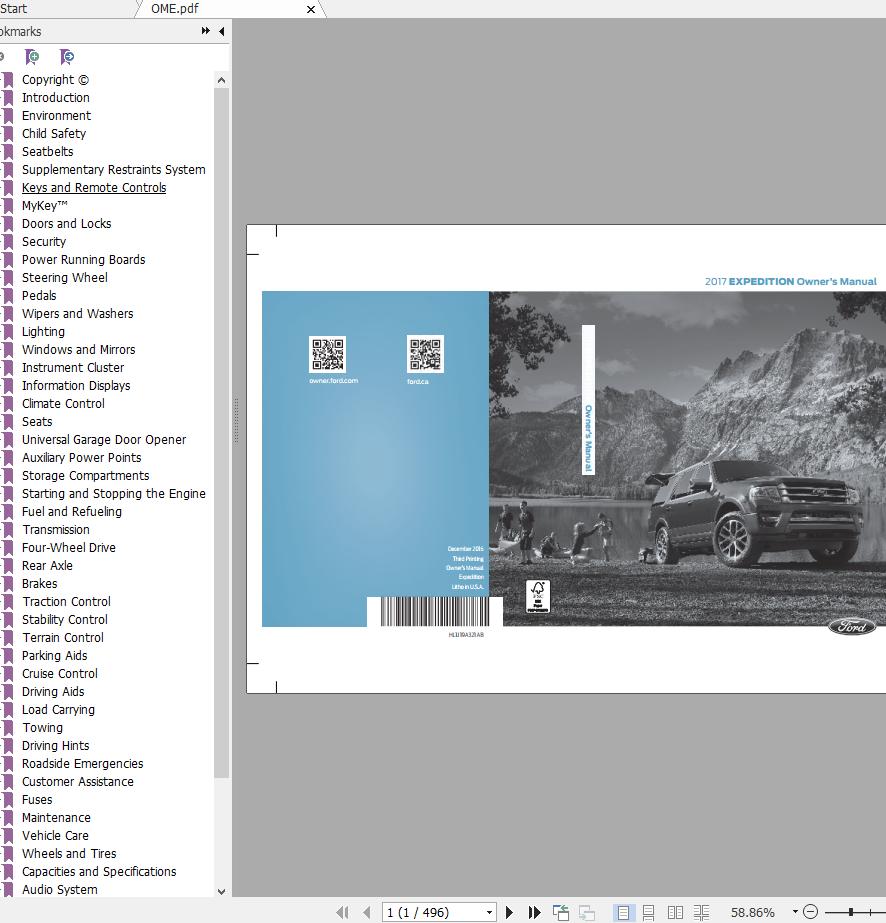Go to the previous page

point(367,912)
